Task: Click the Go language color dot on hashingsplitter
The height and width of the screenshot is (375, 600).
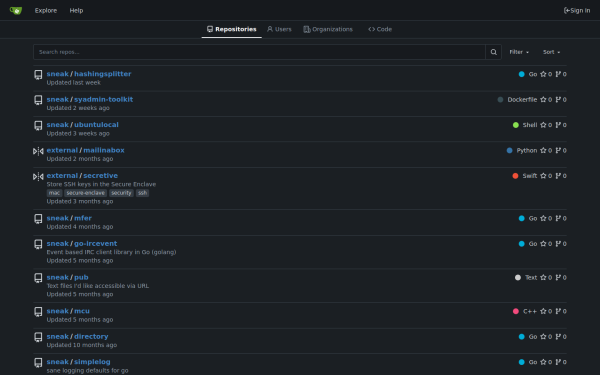Action: (522, 74)
